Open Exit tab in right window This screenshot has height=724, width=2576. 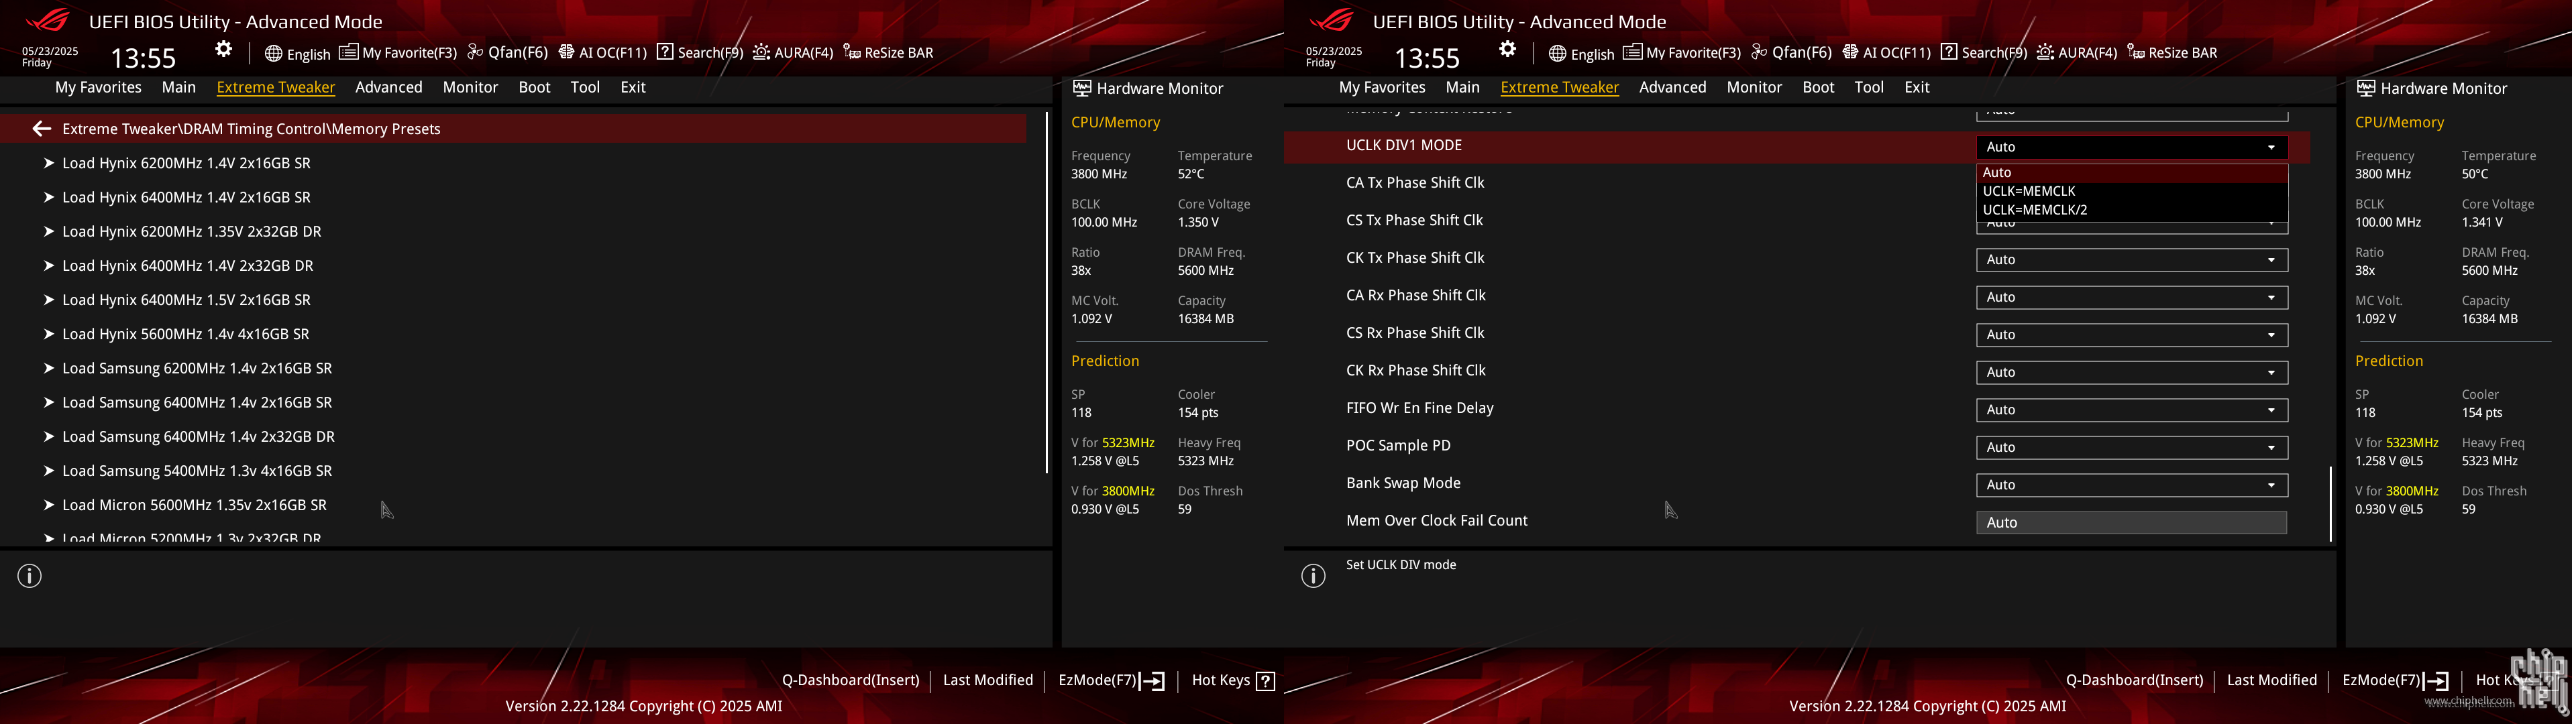click(1917, 88)
